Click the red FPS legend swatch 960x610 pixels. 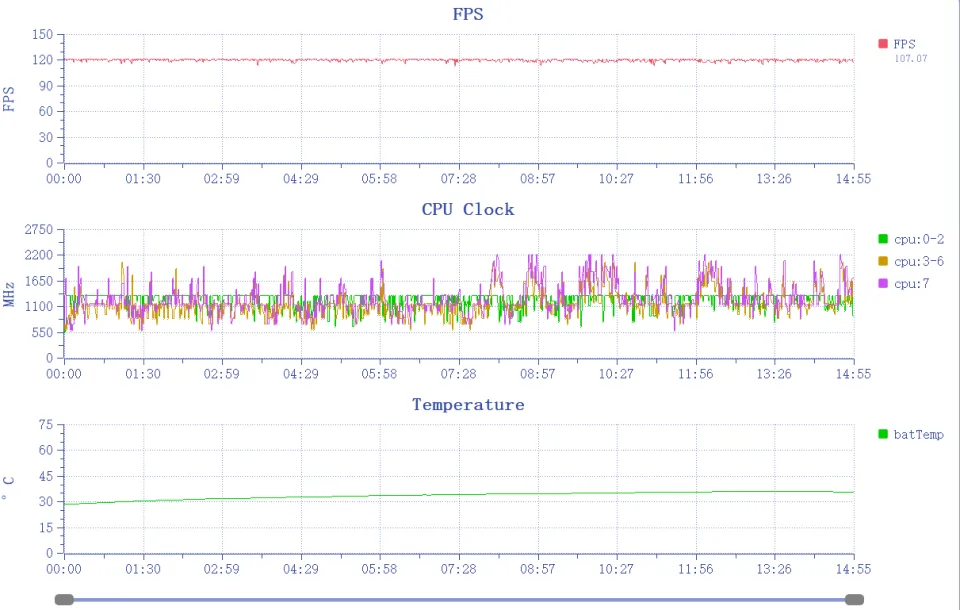(x=883, y=43)
